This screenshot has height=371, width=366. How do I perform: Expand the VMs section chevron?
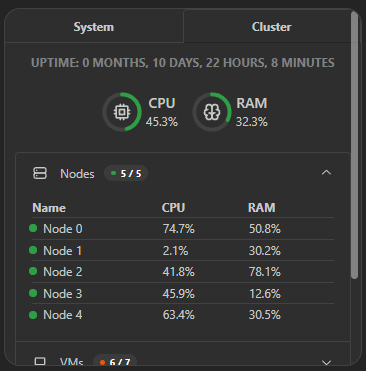tap(326, 362)
